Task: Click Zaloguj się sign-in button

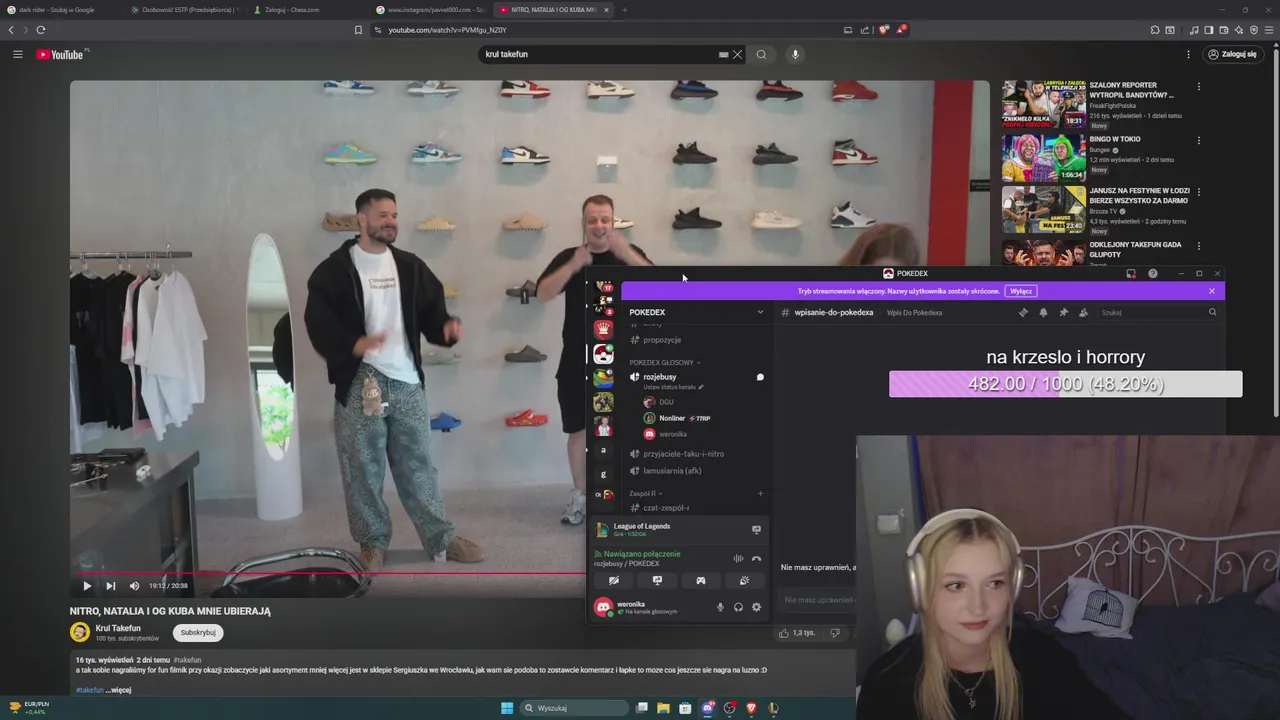Action: click(1232, 54)
